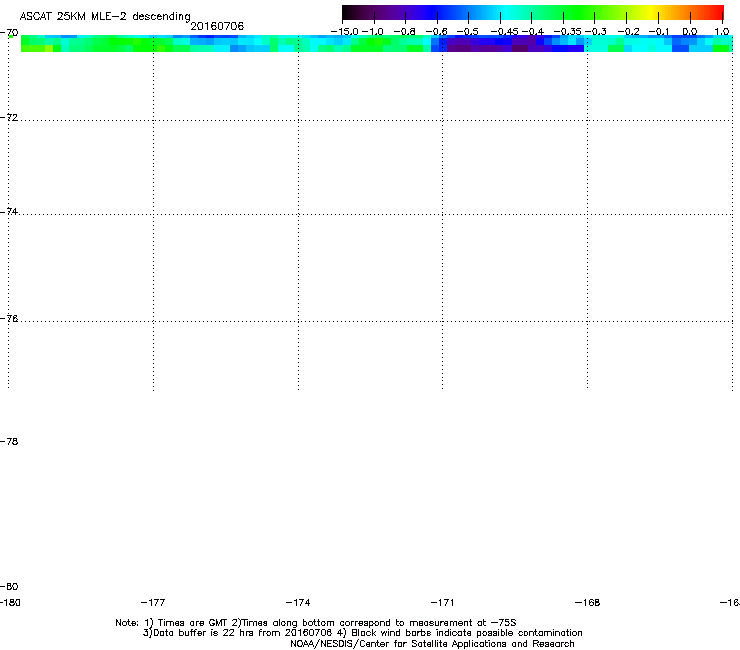Click the -0.45 color scale label

click(504, 32)
